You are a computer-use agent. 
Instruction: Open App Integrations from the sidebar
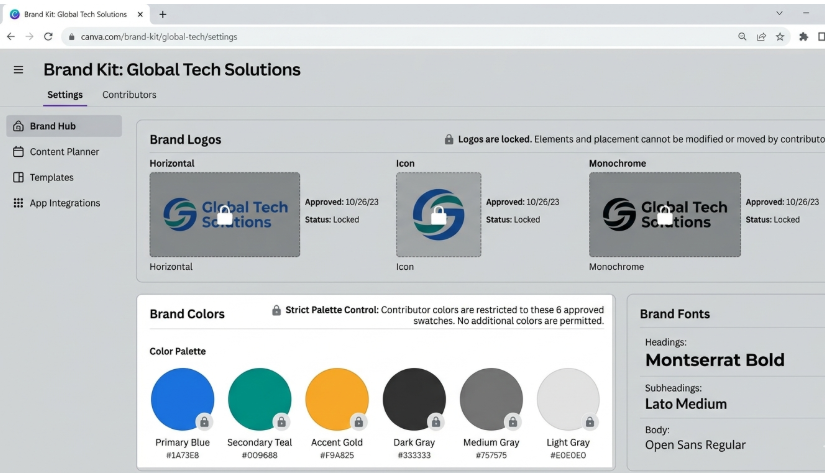[x=64, y=203]
